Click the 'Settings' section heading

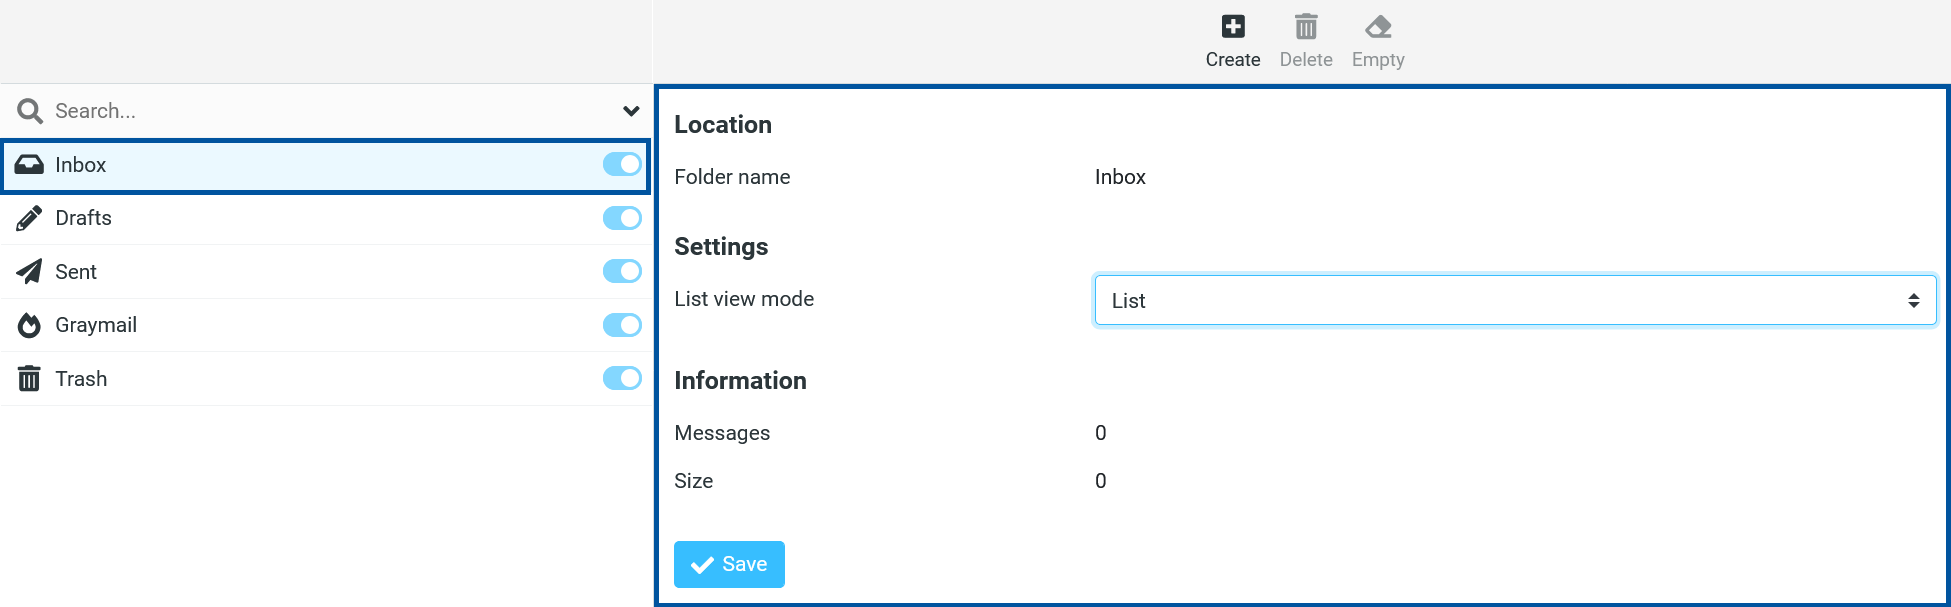[721, 247]
